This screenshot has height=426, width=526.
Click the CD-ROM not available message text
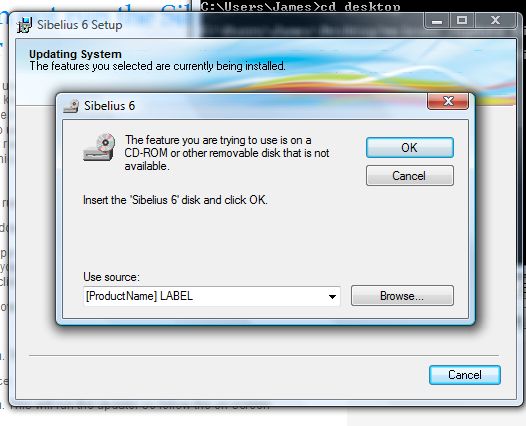[226, 153]
